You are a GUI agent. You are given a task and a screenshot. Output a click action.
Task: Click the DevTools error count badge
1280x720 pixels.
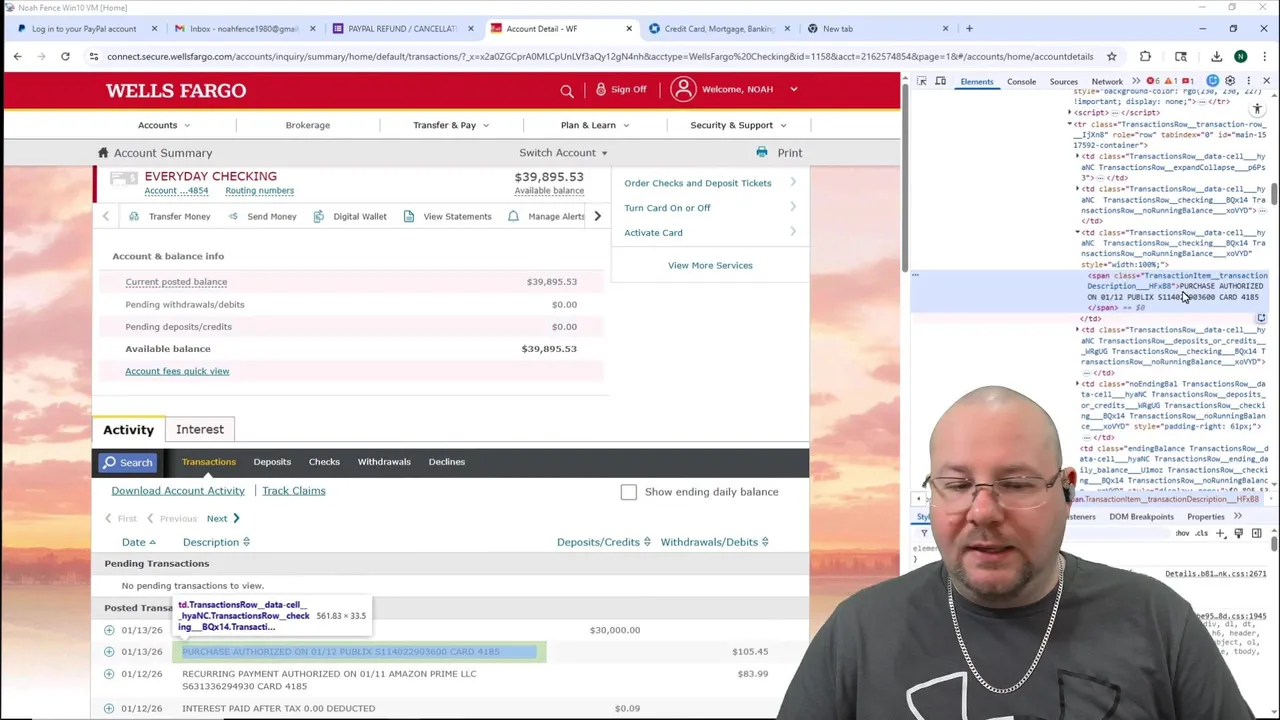1152,81
